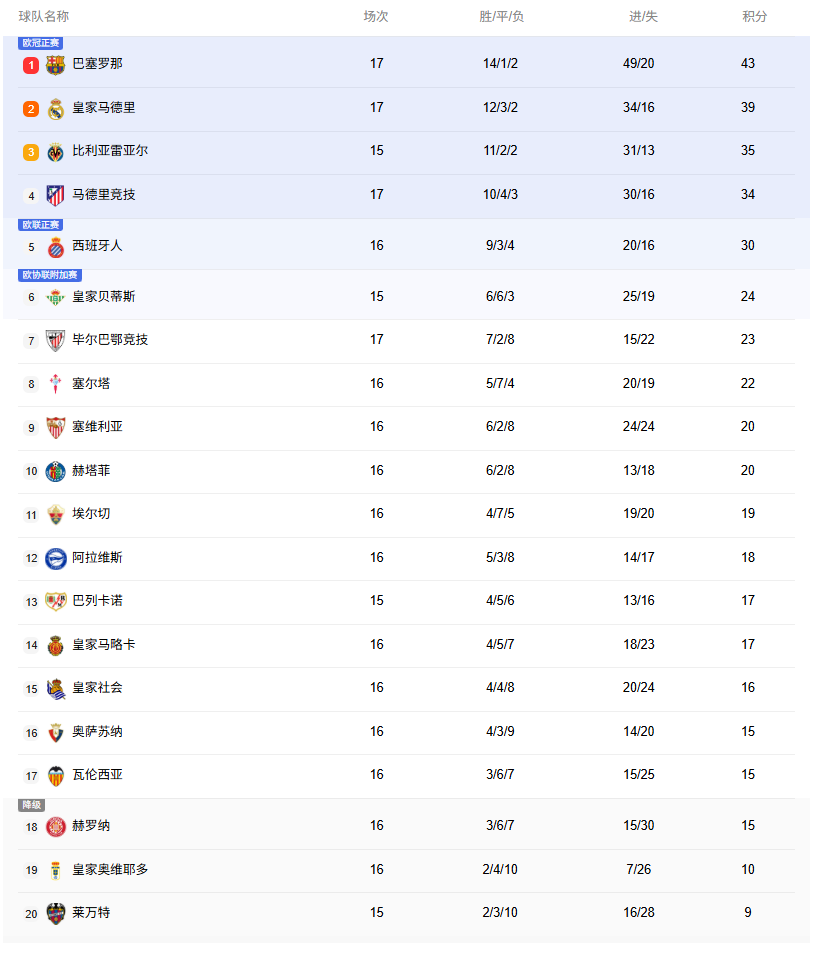Click the 积分 column header
The image size is (814, 957).
755,17
